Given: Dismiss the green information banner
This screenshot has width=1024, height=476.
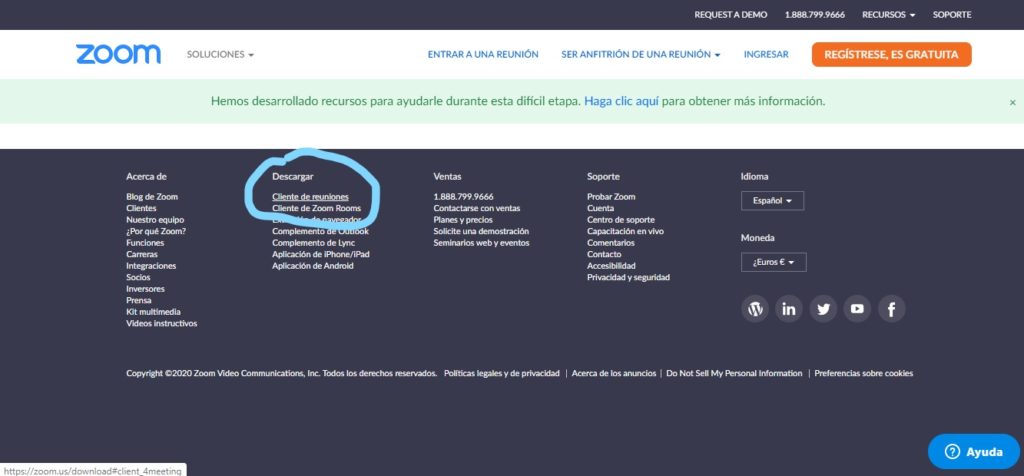Looking at the screenshot, I should [x=1012, y=103].
